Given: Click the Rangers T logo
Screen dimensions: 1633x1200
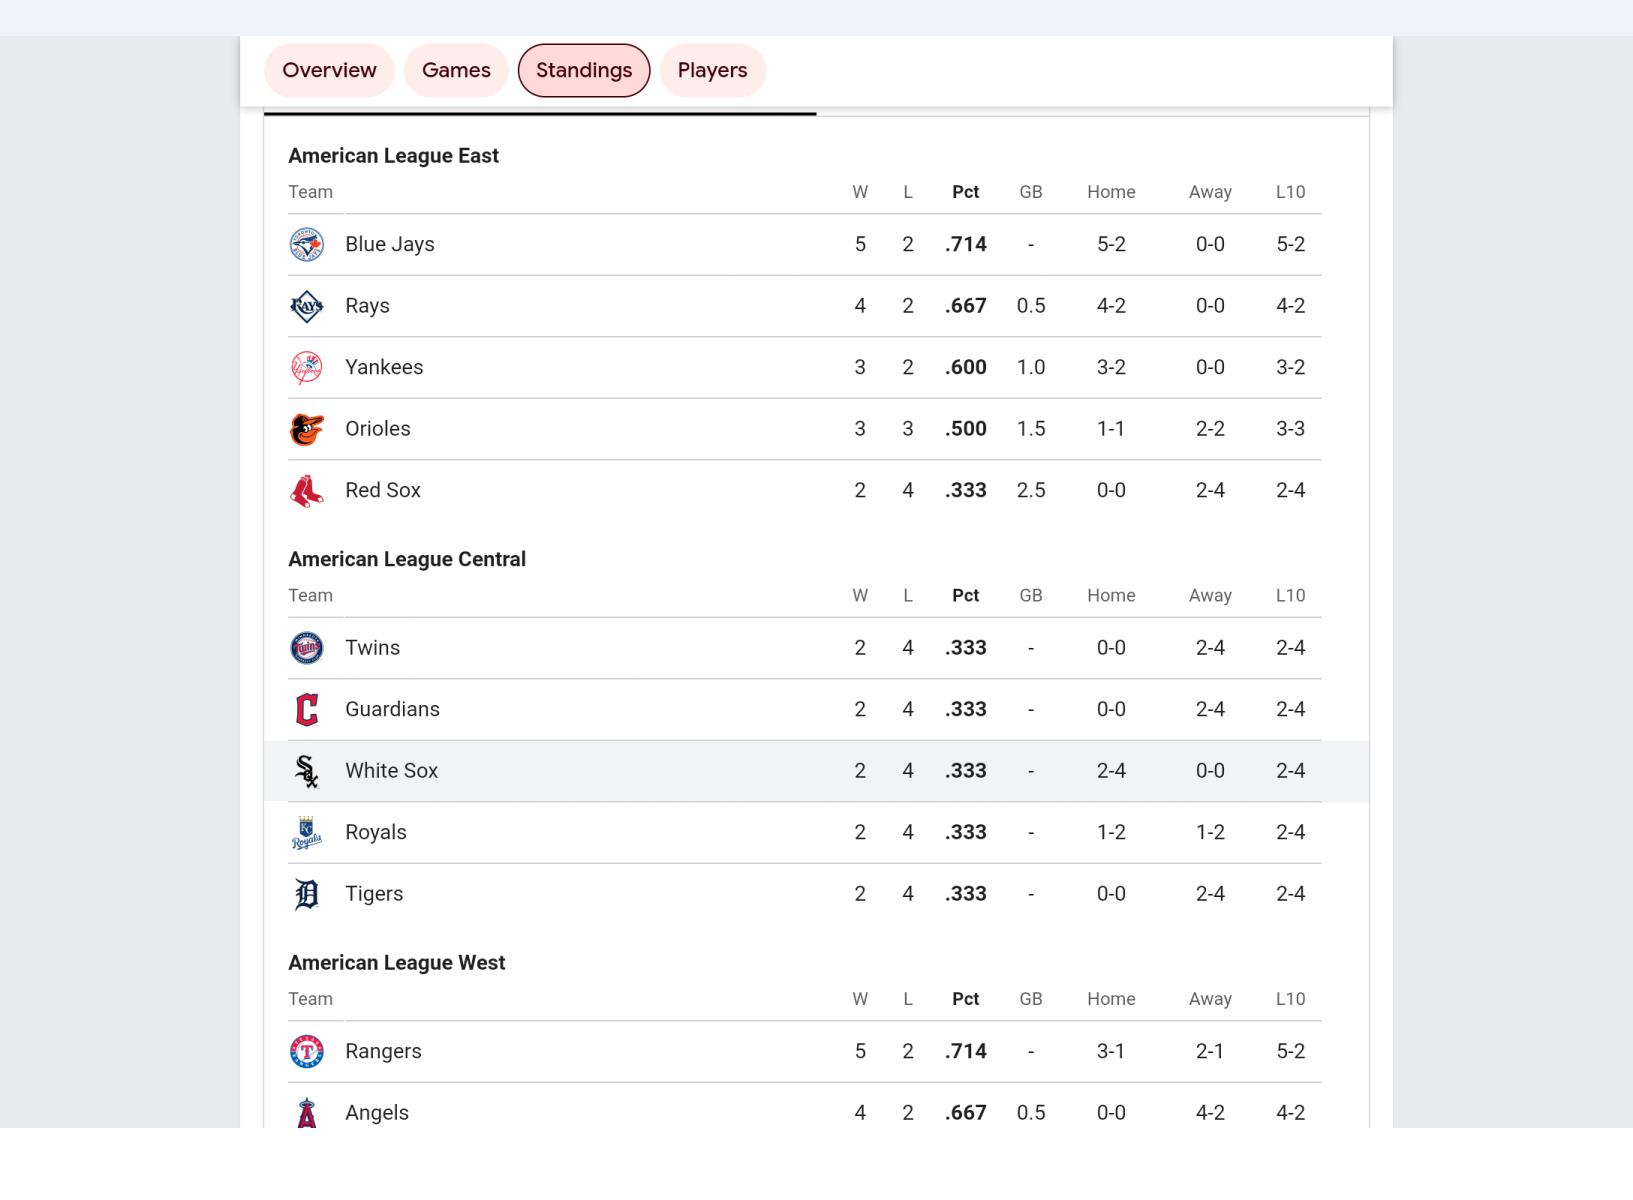Looking at the screenshot, I should point(307,1052).
